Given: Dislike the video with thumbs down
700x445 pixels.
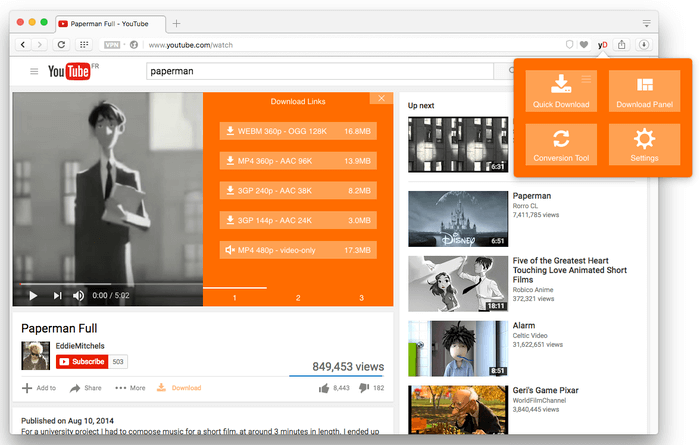Looking at the screenshot, I should pyautogui.click(x=364, y=387).
